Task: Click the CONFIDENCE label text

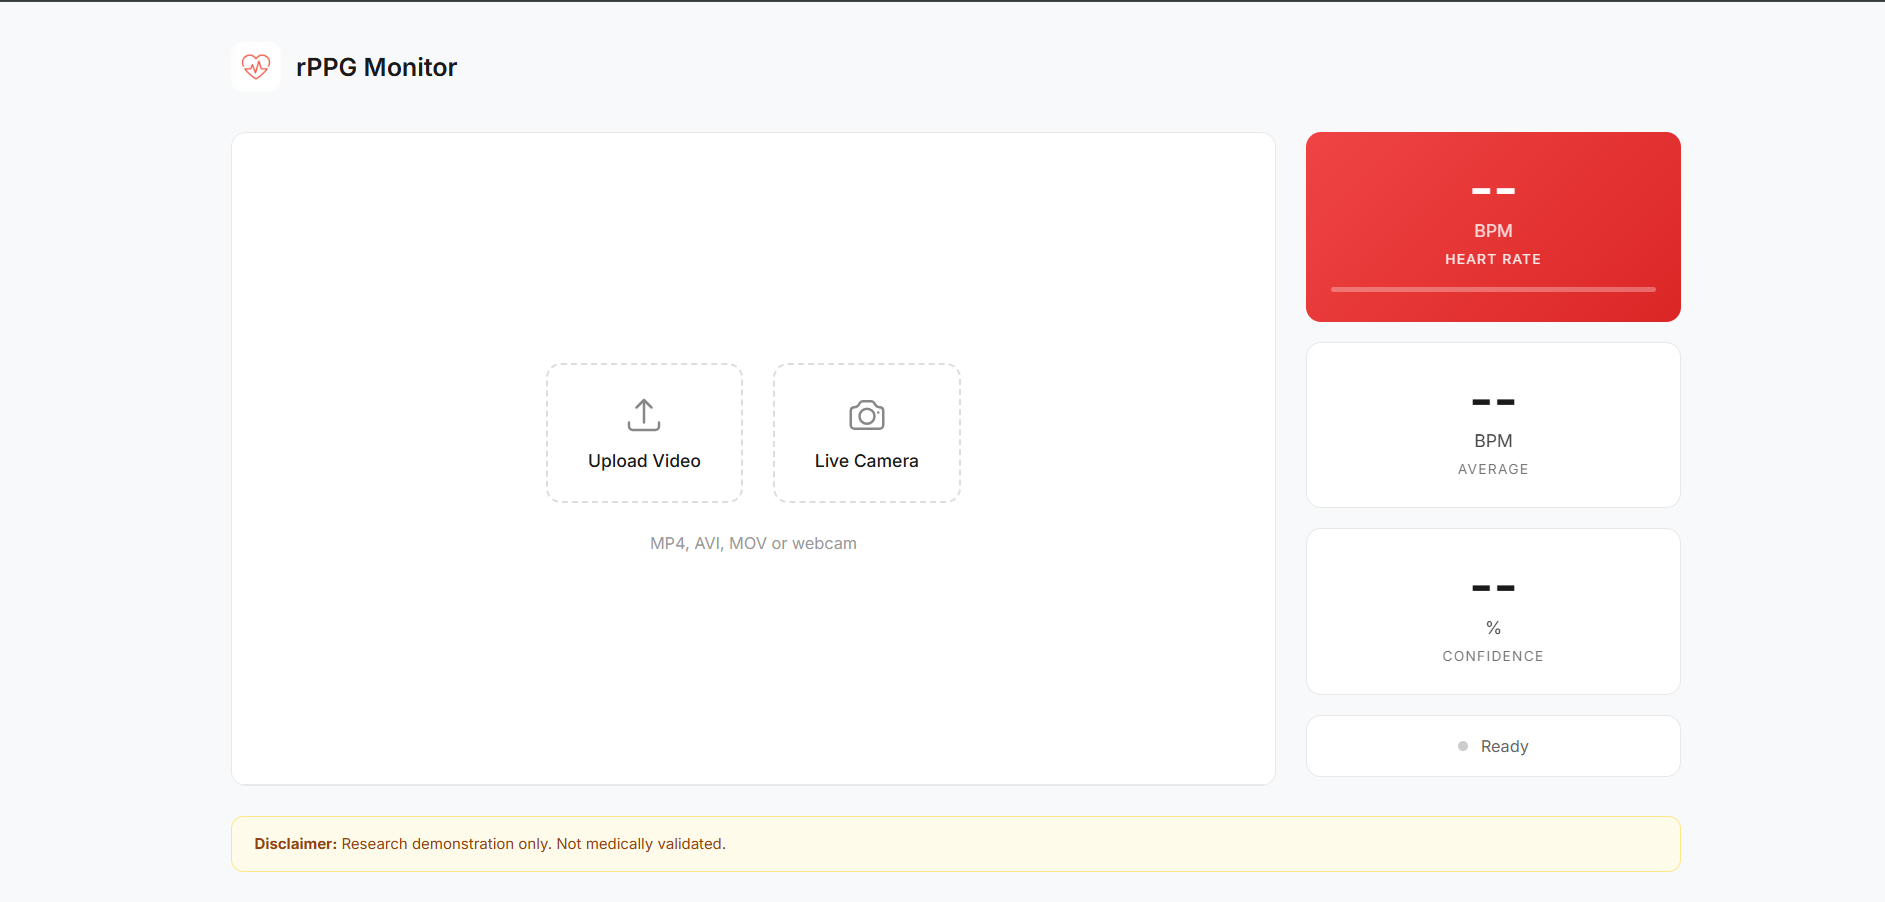Action: (x=1492, y=656)
